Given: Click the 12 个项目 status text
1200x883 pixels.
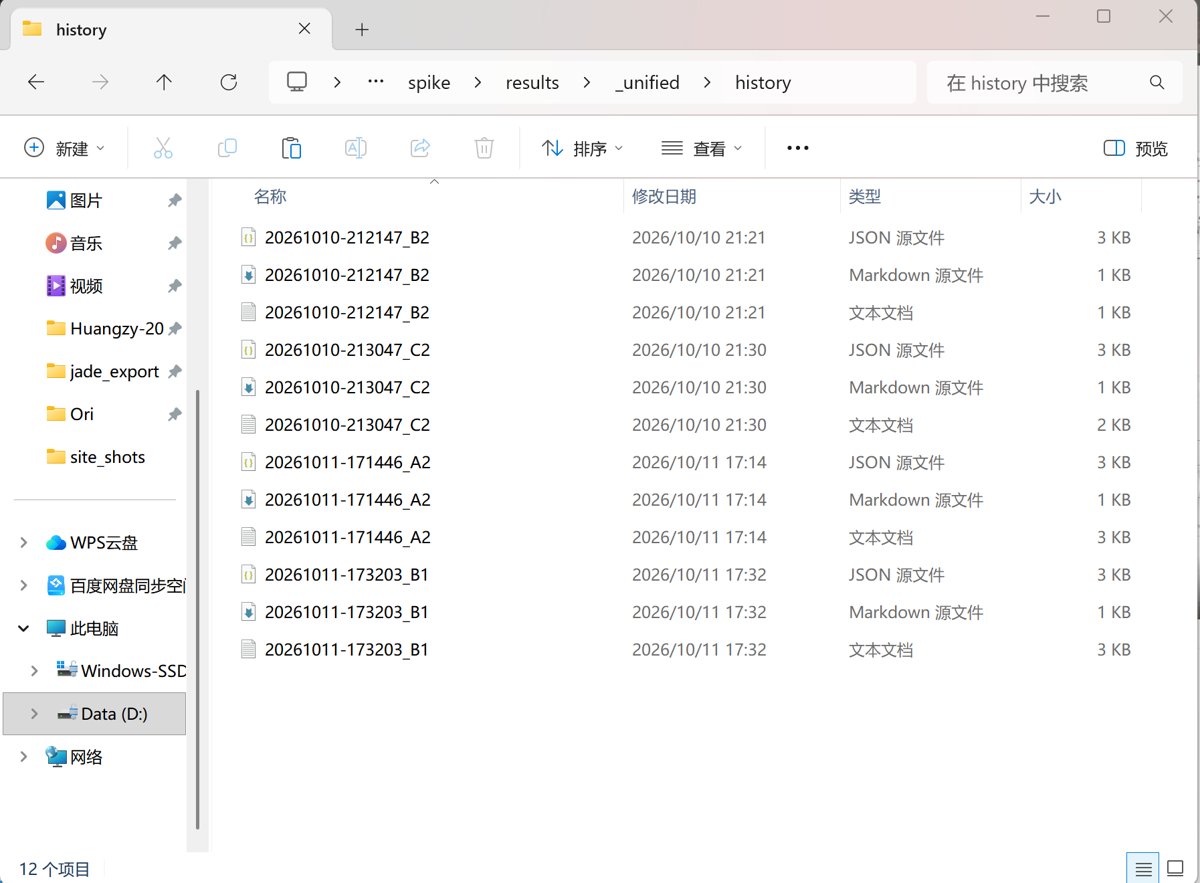Looking at the screenshot, I should pos(54,869).
